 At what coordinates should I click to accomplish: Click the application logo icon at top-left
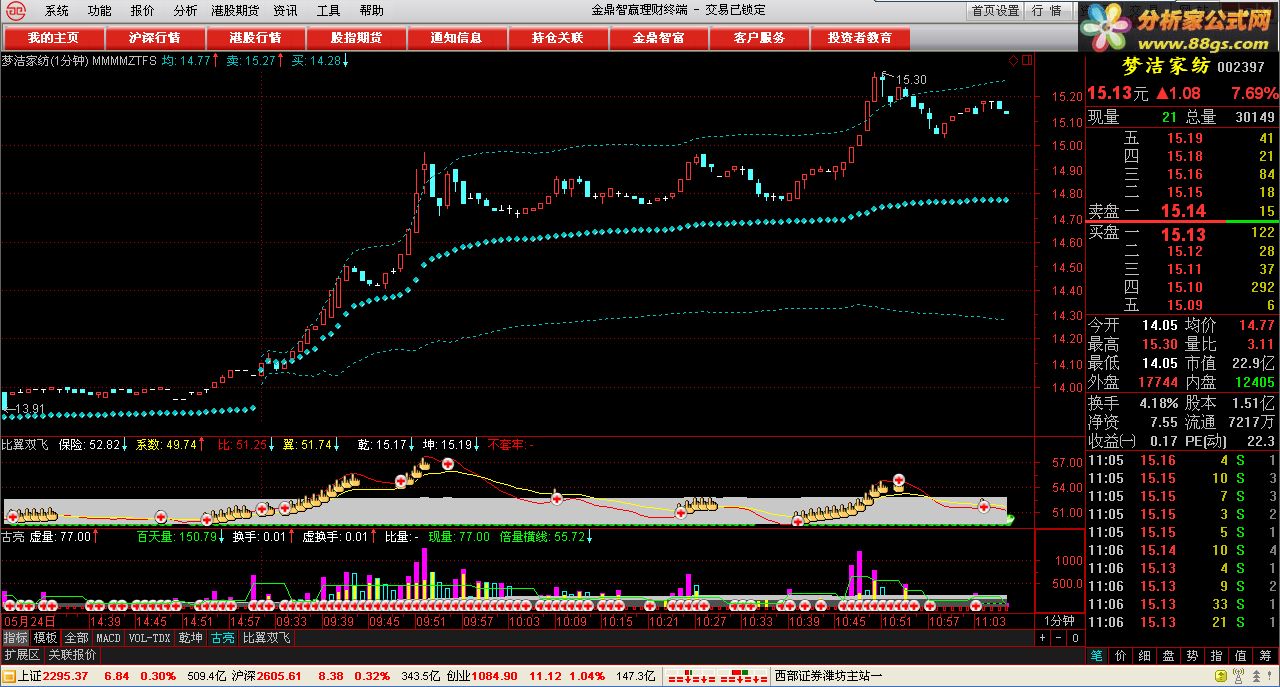tap(16, 11)
